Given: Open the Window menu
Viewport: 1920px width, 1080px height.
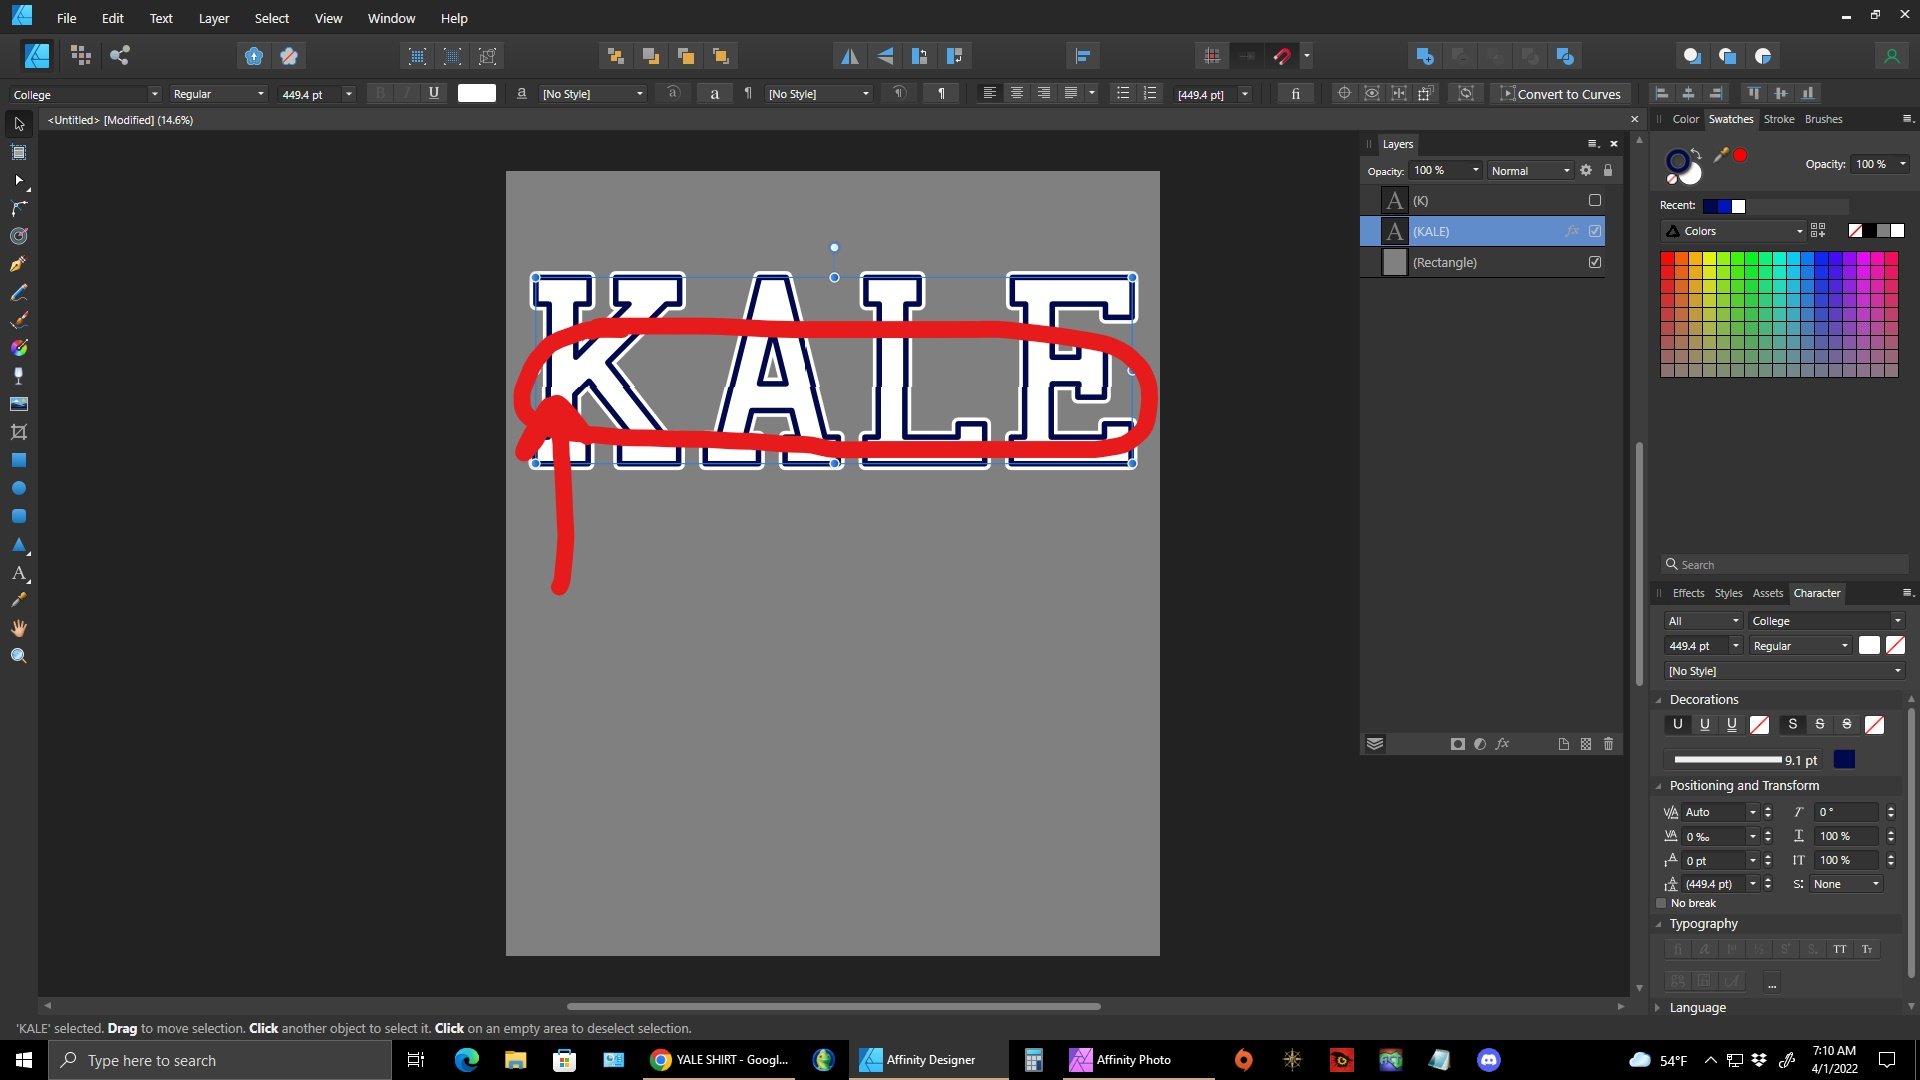Looking at the screenshot, I should point(391,18).
